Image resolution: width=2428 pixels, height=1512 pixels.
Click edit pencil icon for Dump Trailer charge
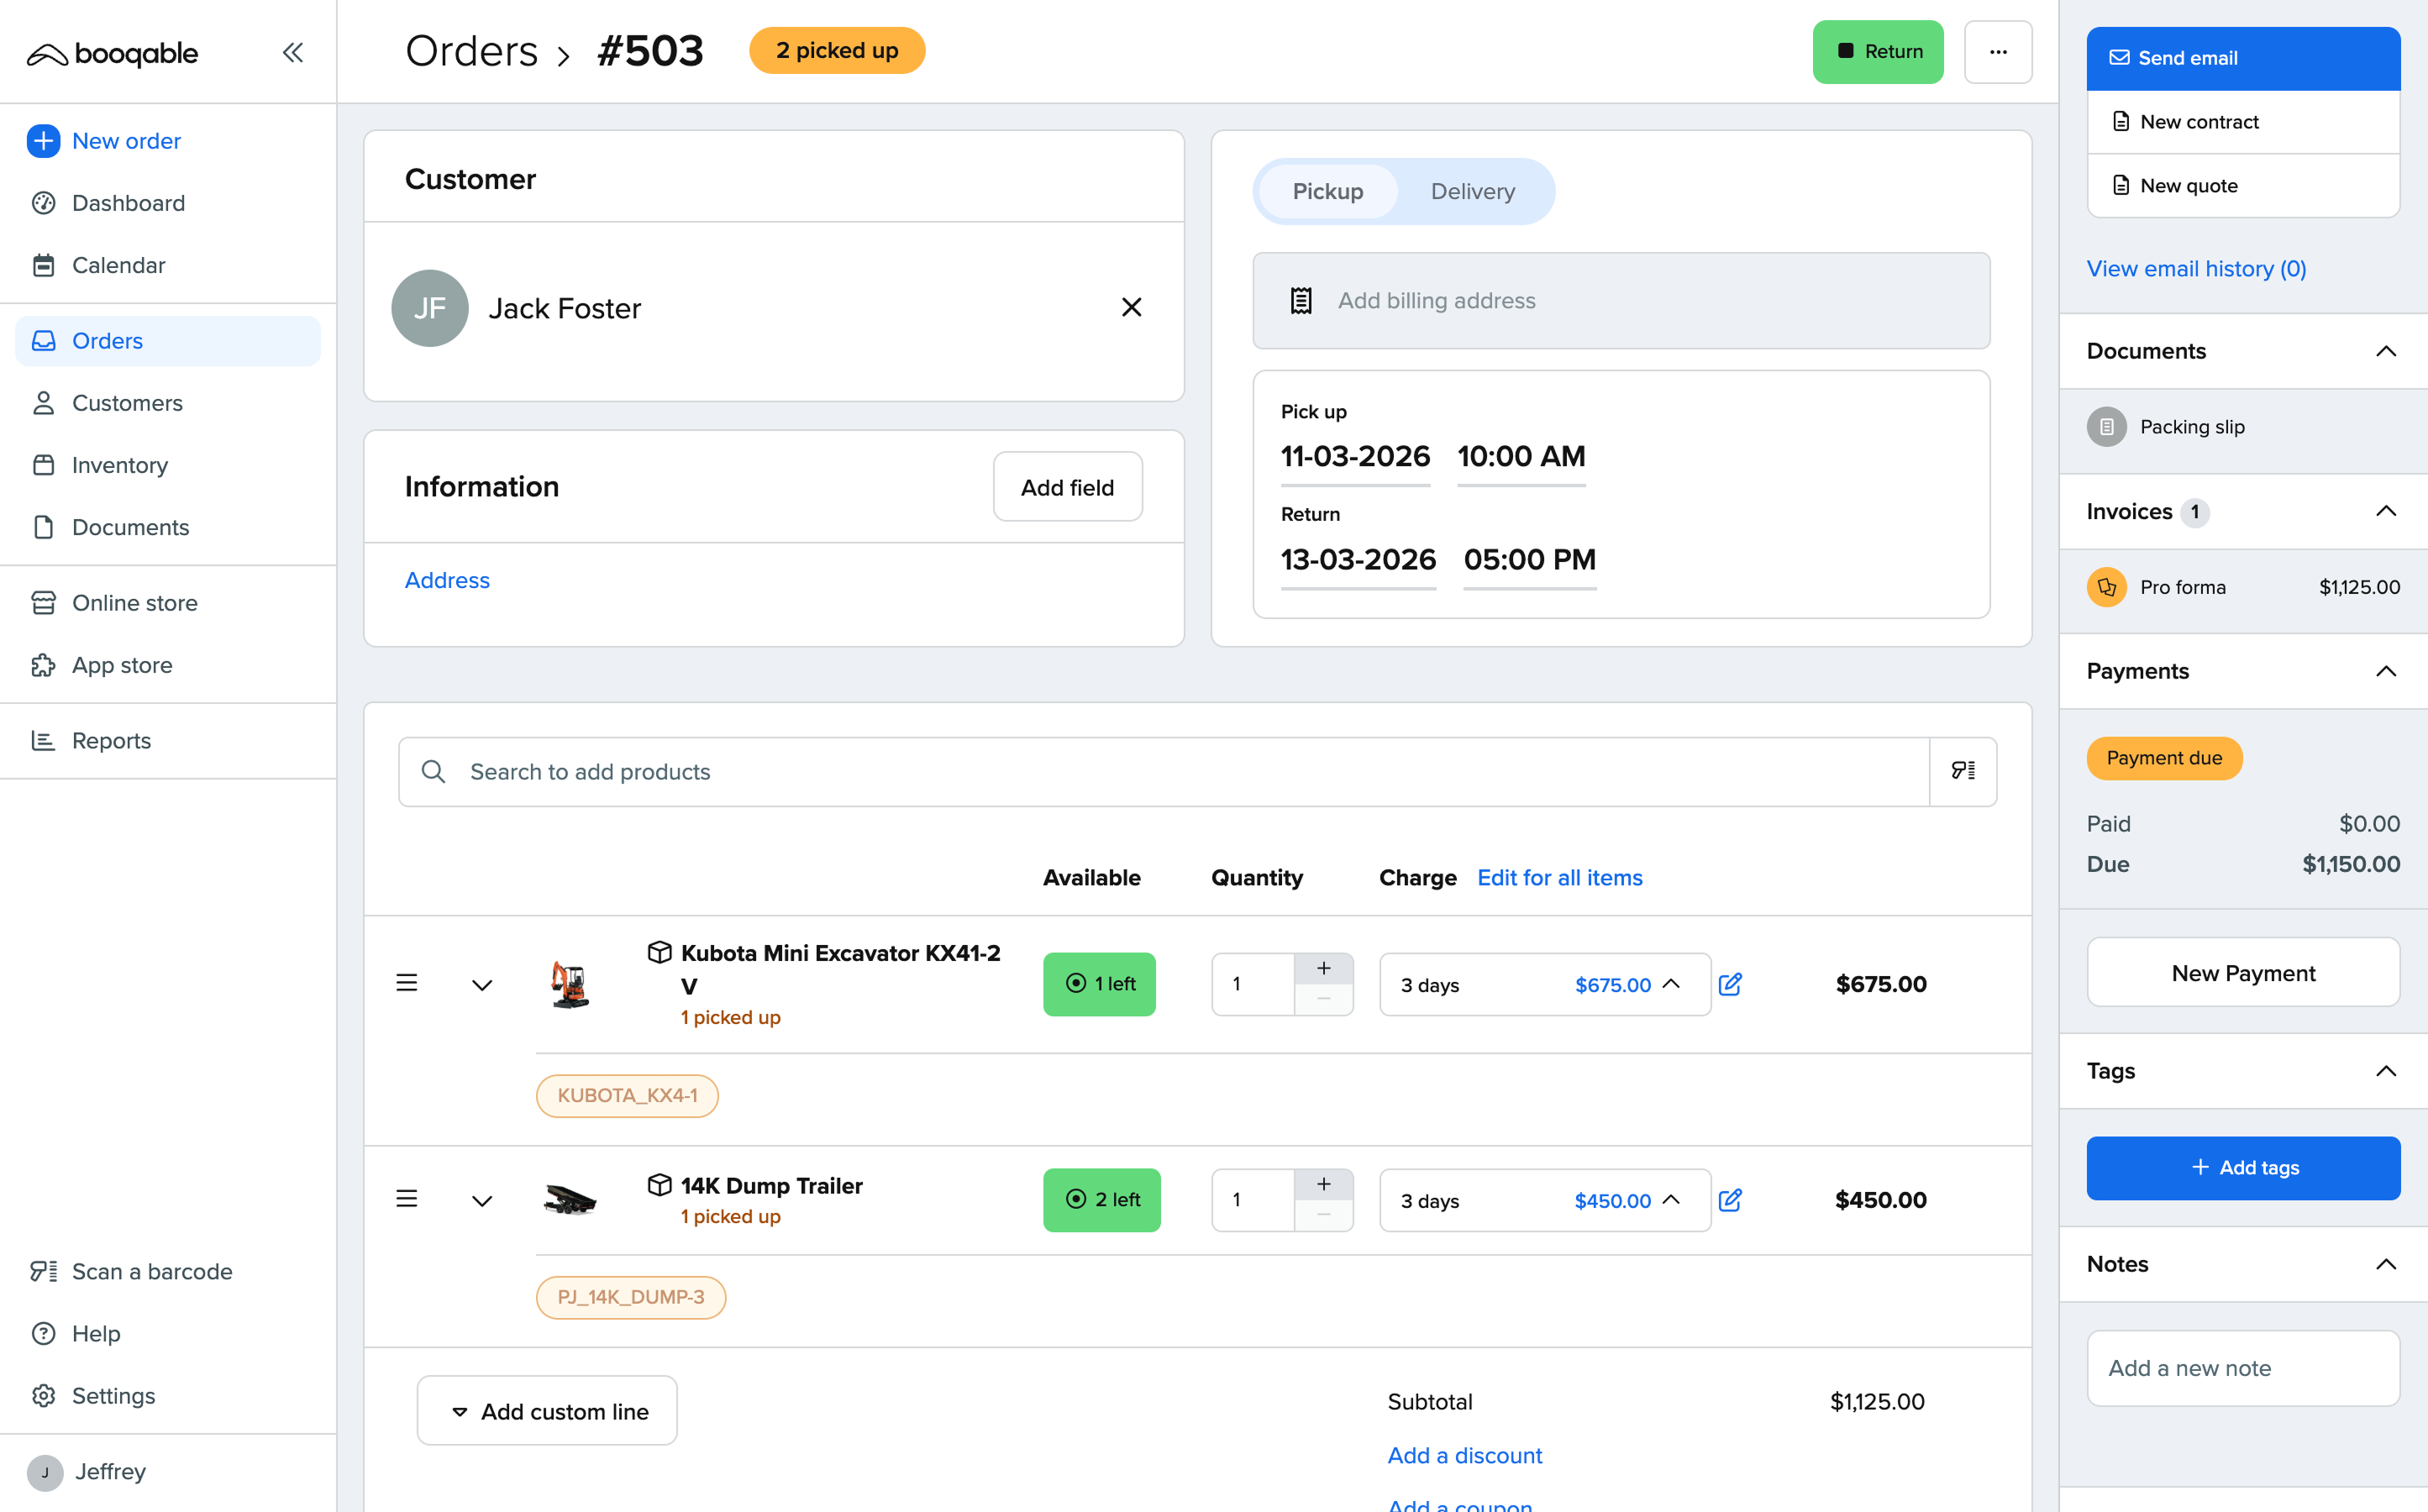click(x=1730, y=1199)
